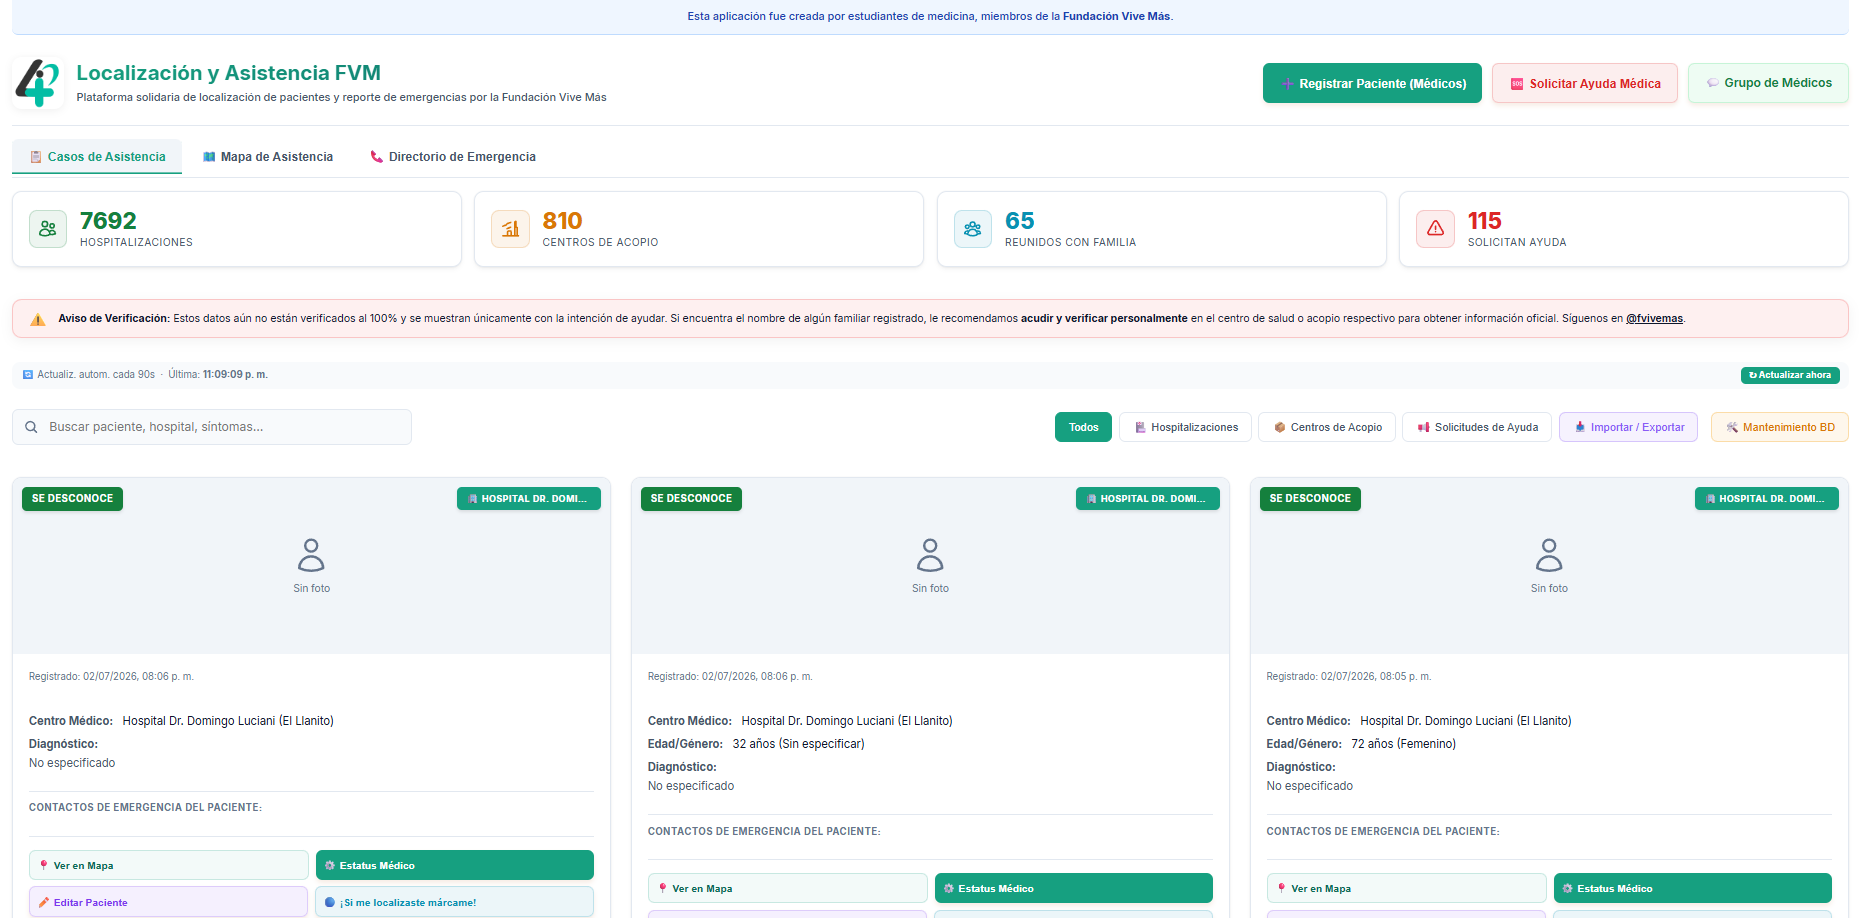
Task: Open Grupo de Médicos
Action: (1768, 83)
